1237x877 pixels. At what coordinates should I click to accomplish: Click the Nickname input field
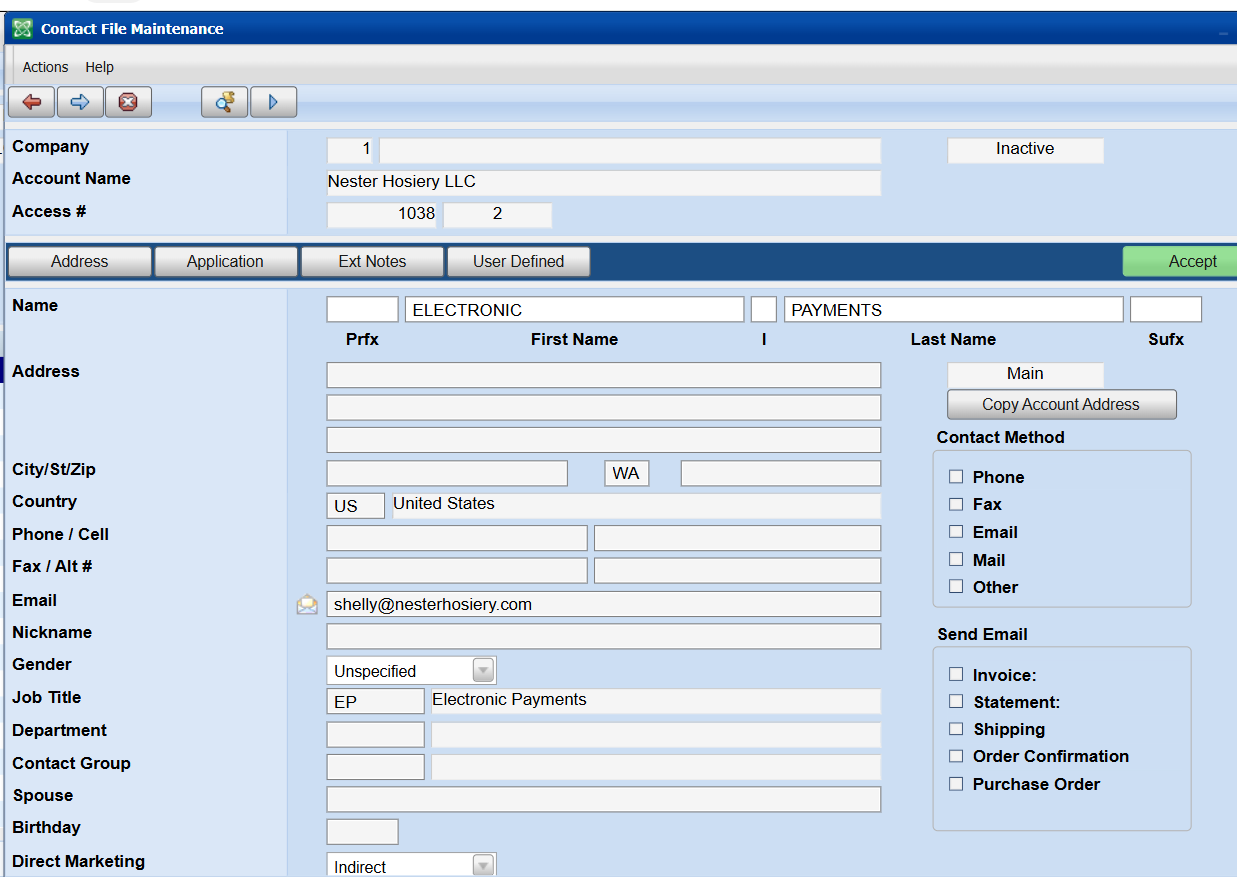click(604, 636)
